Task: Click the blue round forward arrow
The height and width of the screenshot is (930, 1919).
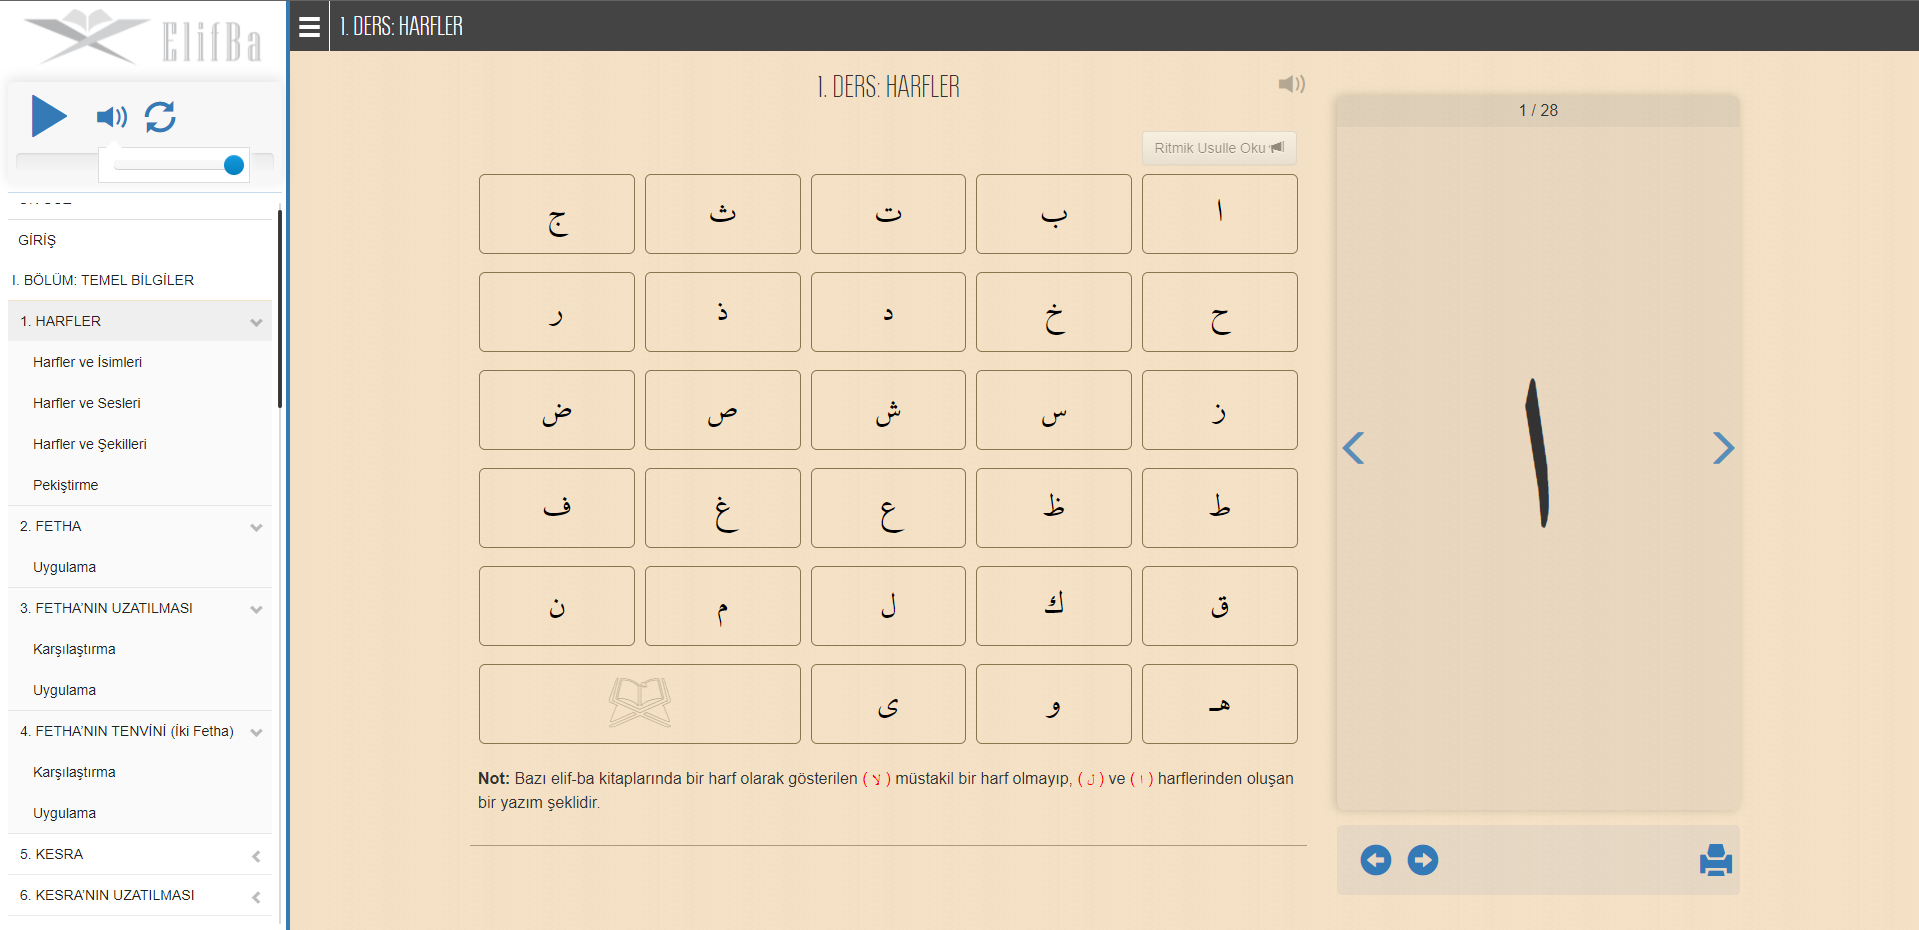Action: [x=1423, y=860]
